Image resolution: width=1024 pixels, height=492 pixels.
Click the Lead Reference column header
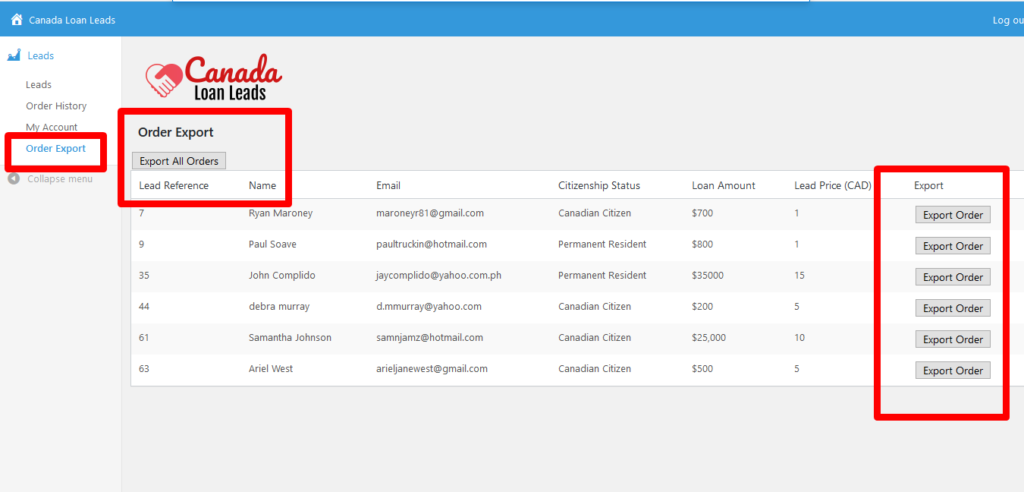coord(174,186)
